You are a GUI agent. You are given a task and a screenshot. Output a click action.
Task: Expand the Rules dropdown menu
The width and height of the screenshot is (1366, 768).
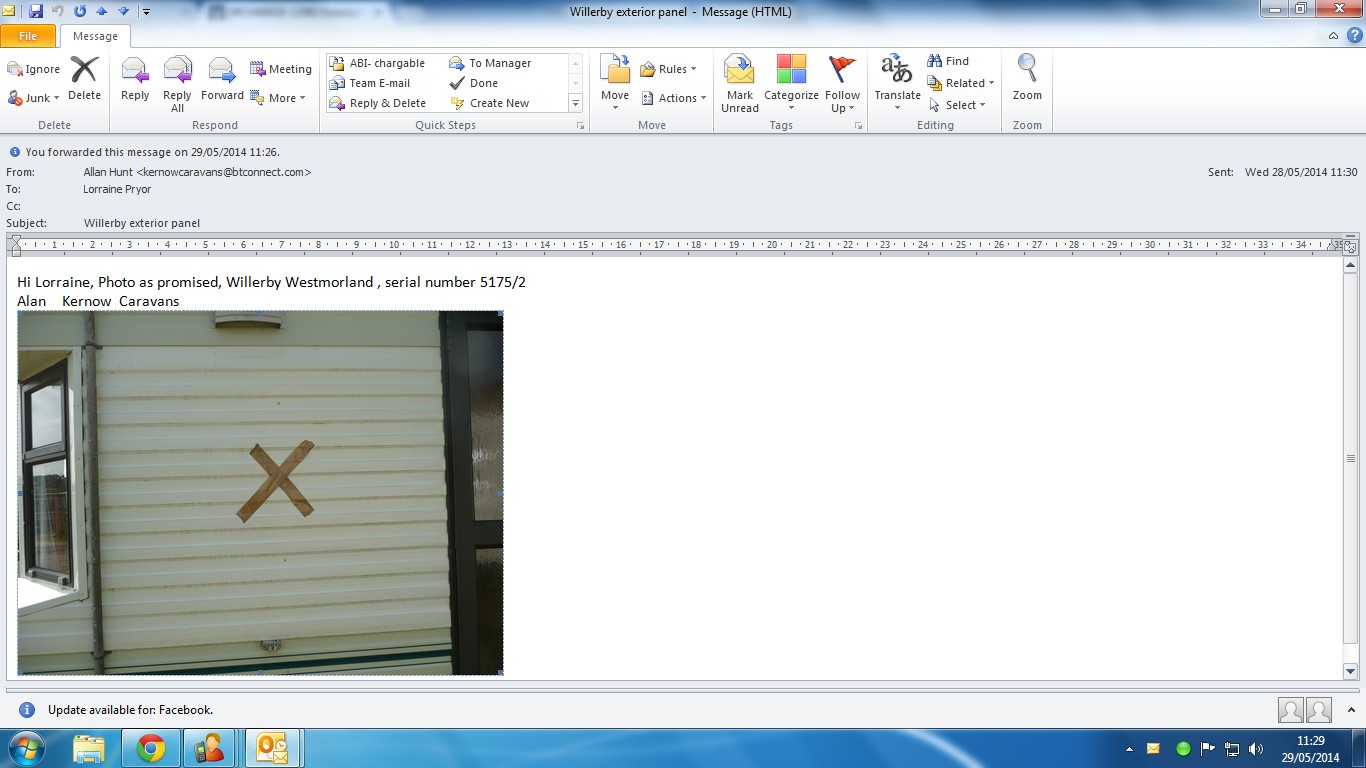669,69
